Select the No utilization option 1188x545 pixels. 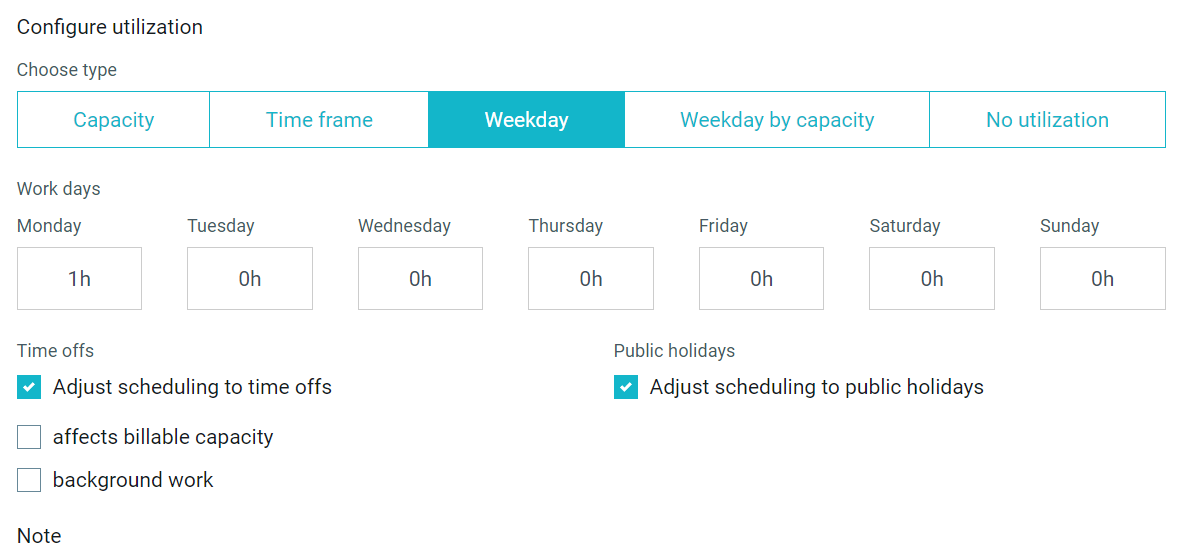pyautogui.click(x=1047, y=120)
